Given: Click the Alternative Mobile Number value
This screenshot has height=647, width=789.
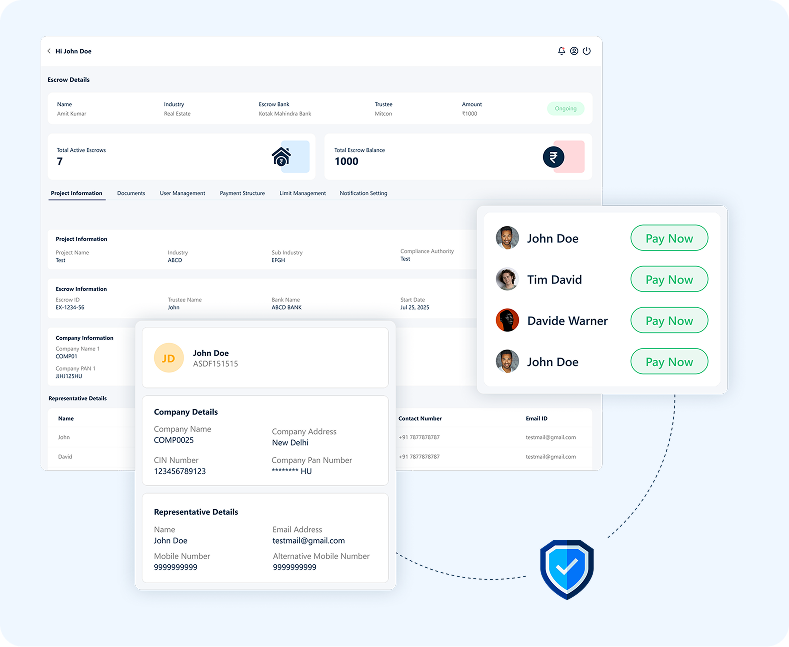Looking at the screenshot, I should click(x=294, y=568).
